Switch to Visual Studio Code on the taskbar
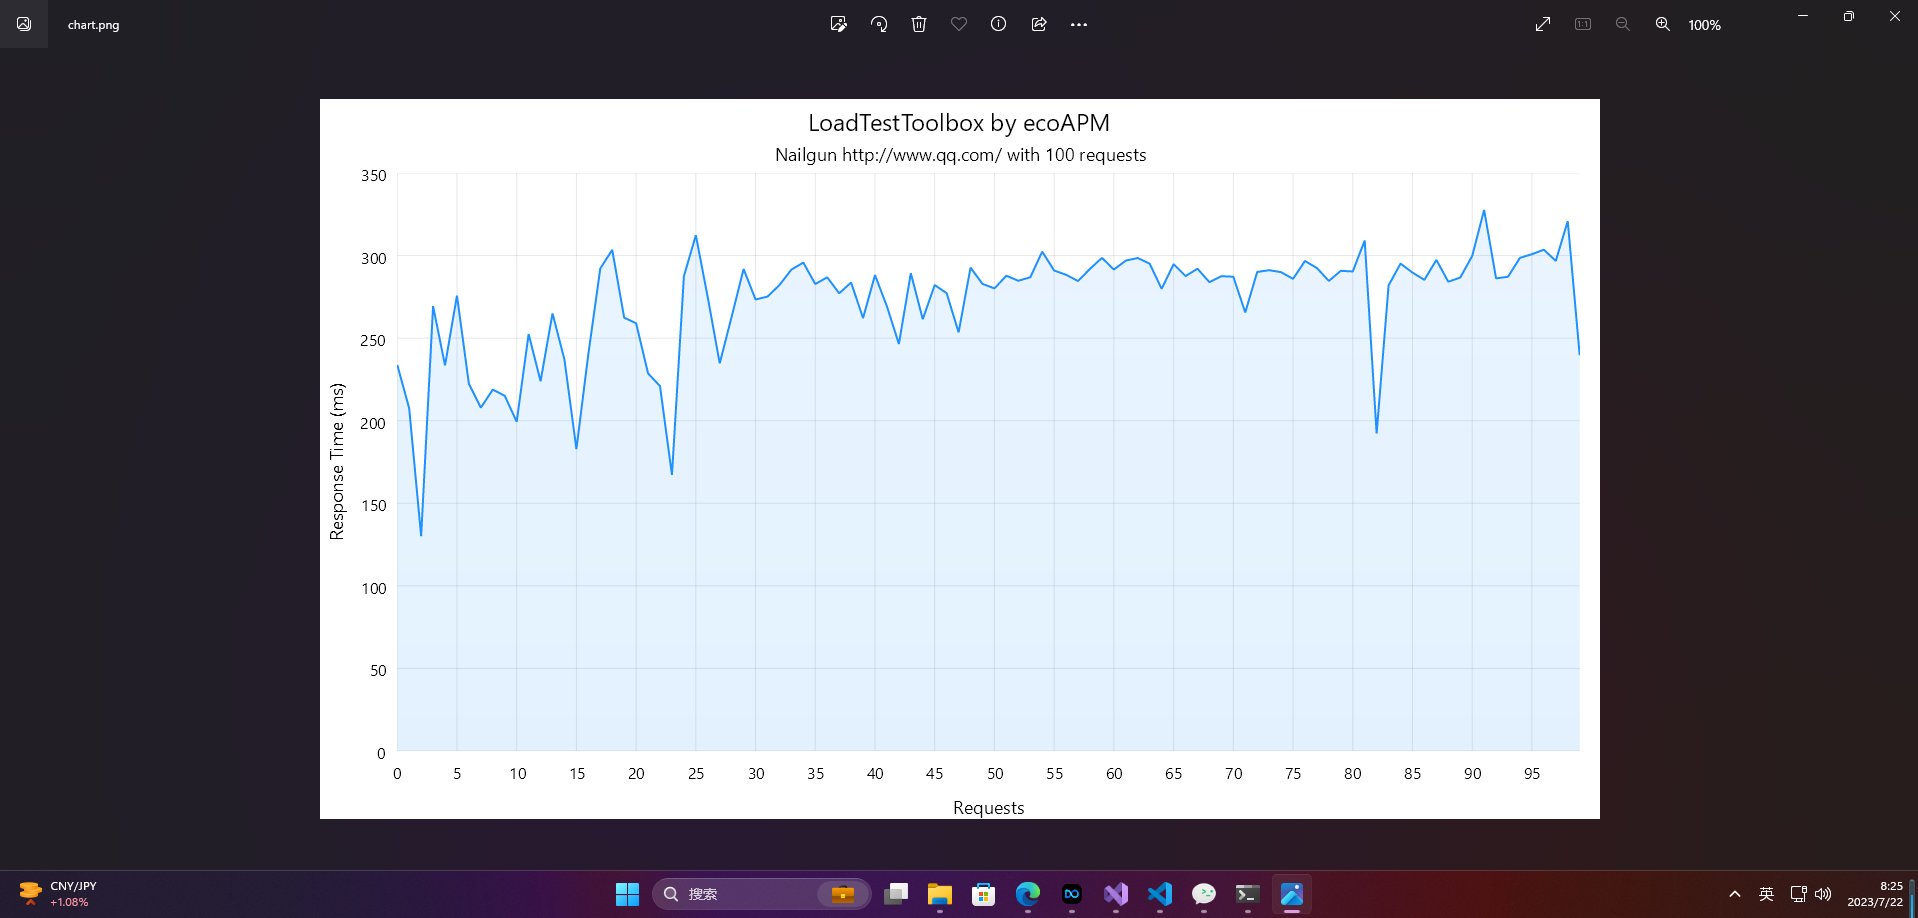This screenshot has height=918, width=1918. click(x=1160, y=894)
